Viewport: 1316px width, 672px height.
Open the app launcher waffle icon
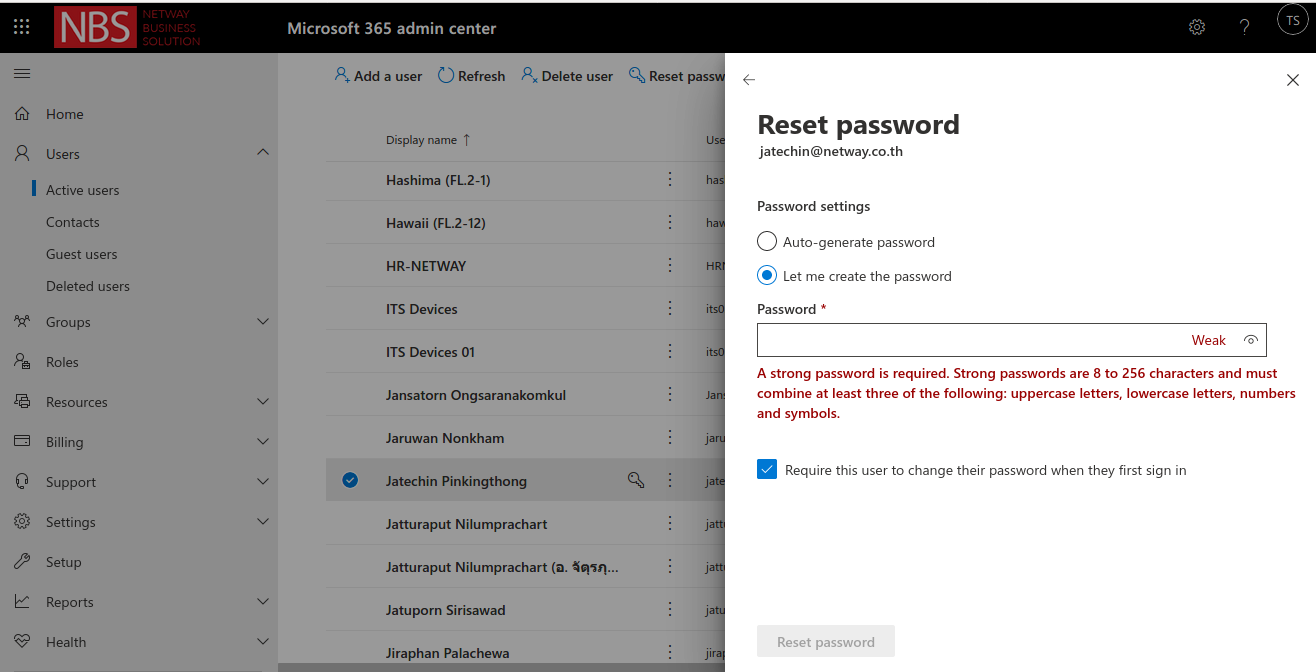point(21,27)
